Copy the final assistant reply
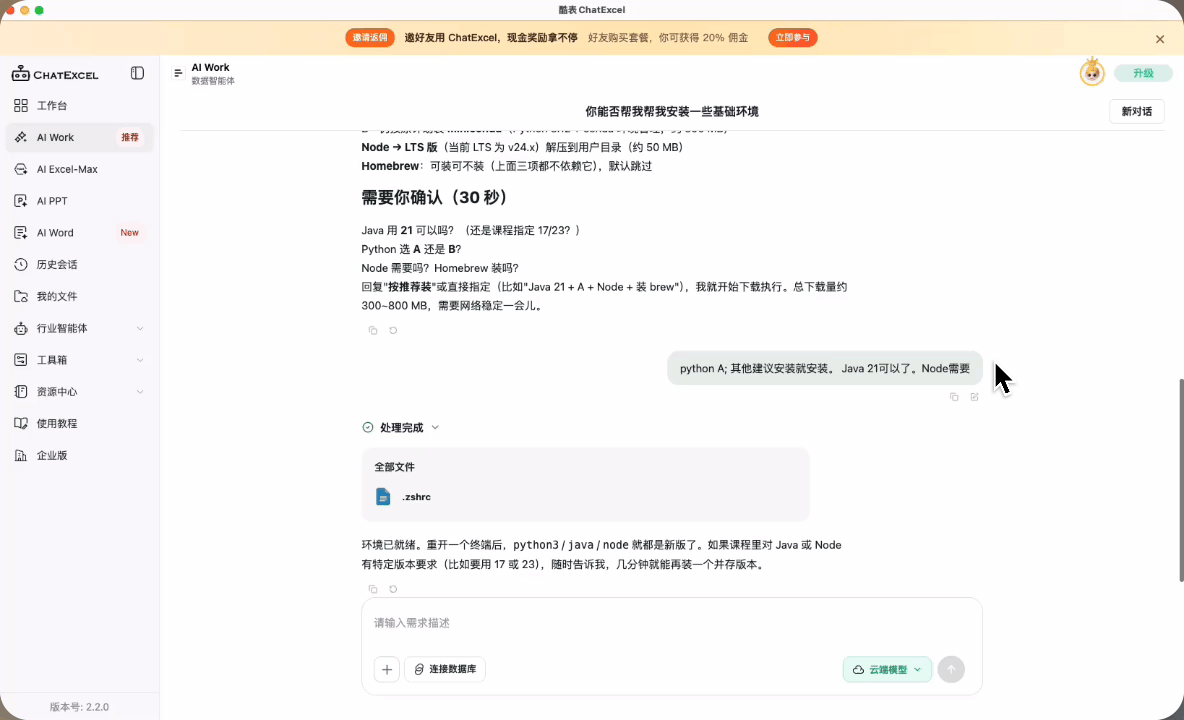Image resolution: width=1184 pixels, height=720 pixels. [373, 589]
